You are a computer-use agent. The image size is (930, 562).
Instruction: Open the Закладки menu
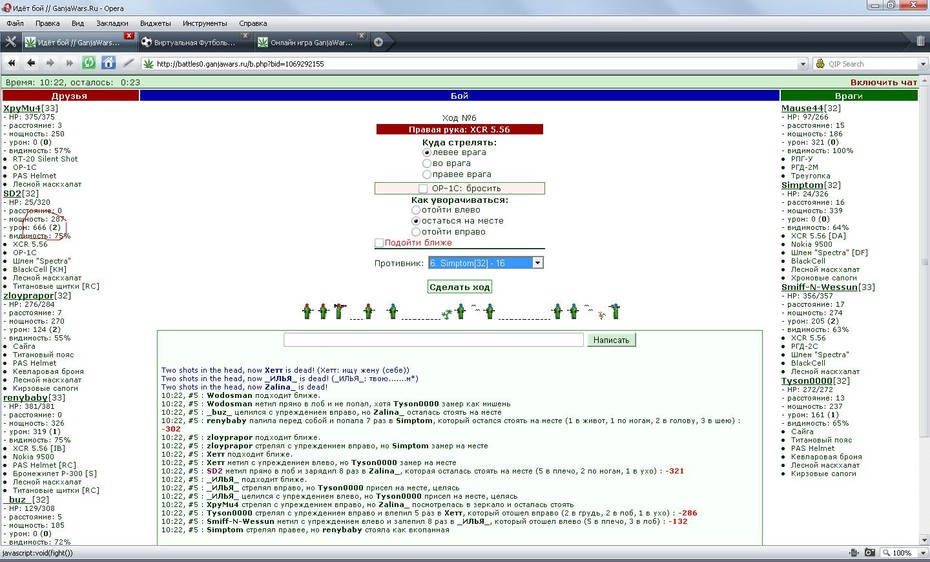112,23
